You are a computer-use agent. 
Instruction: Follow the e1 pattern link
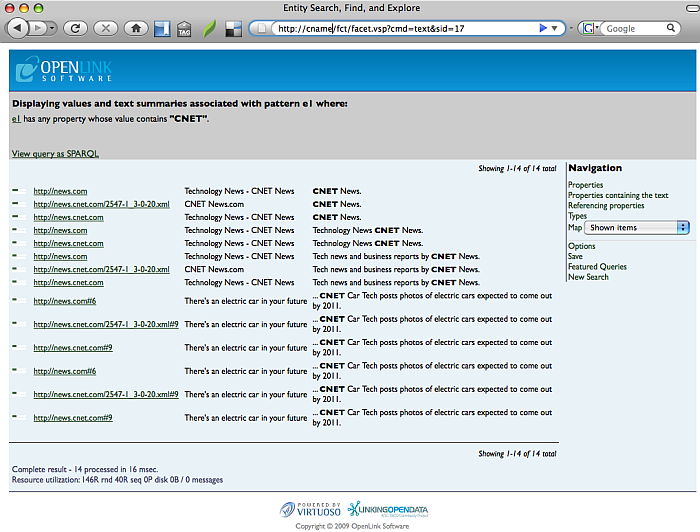click(x=16, y=119)
